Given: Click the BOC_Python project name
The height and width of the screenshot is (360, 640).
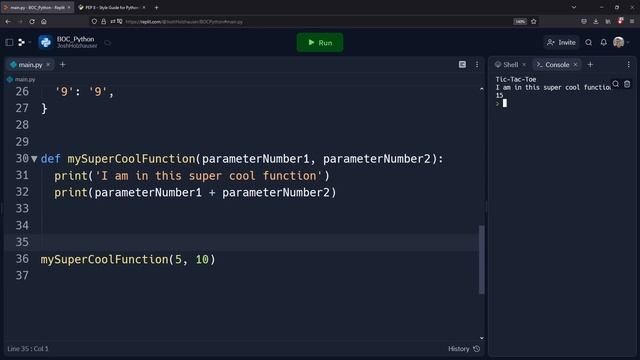Looking at the screenshot, I should click(x=76, y=39).
